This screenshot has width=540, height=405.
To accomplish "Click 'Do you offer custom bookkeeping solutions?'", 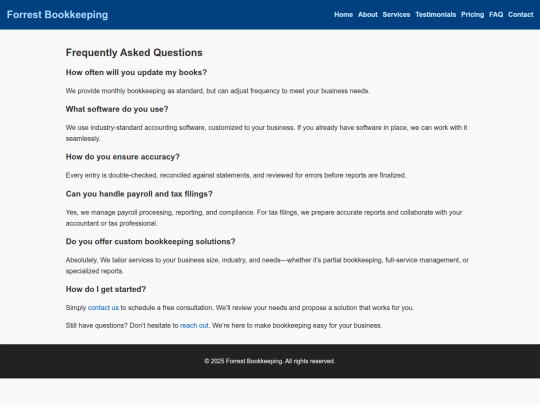I will [150, 241].
